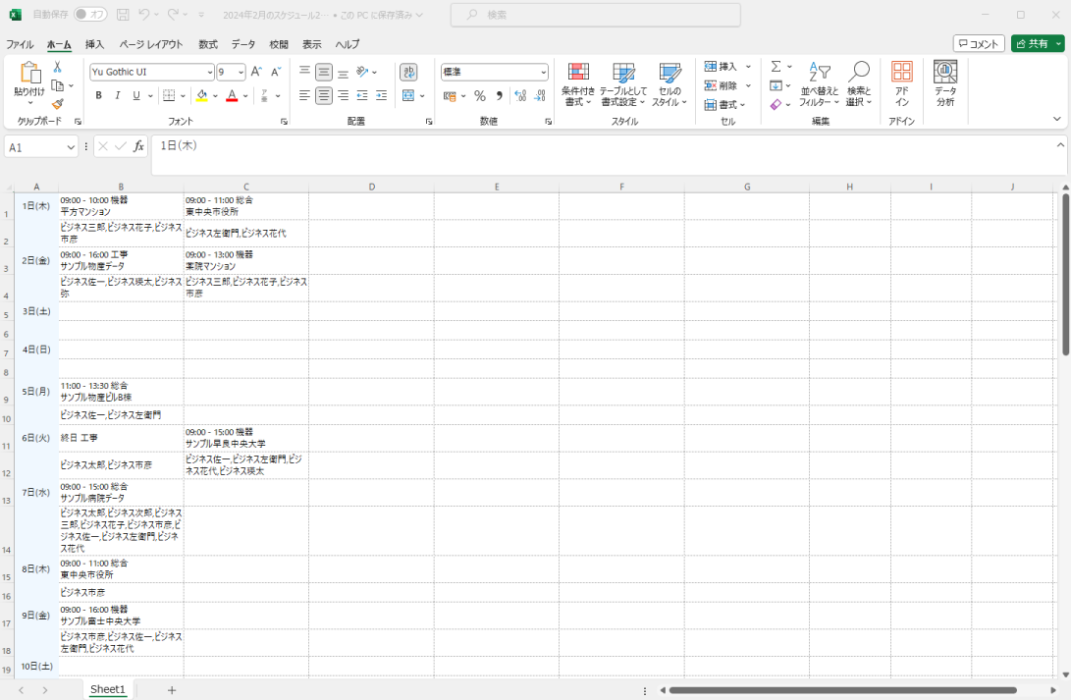Click the アドイン add-ins icon
This screenshot has width=1071, height=700.
pos(902,84)
